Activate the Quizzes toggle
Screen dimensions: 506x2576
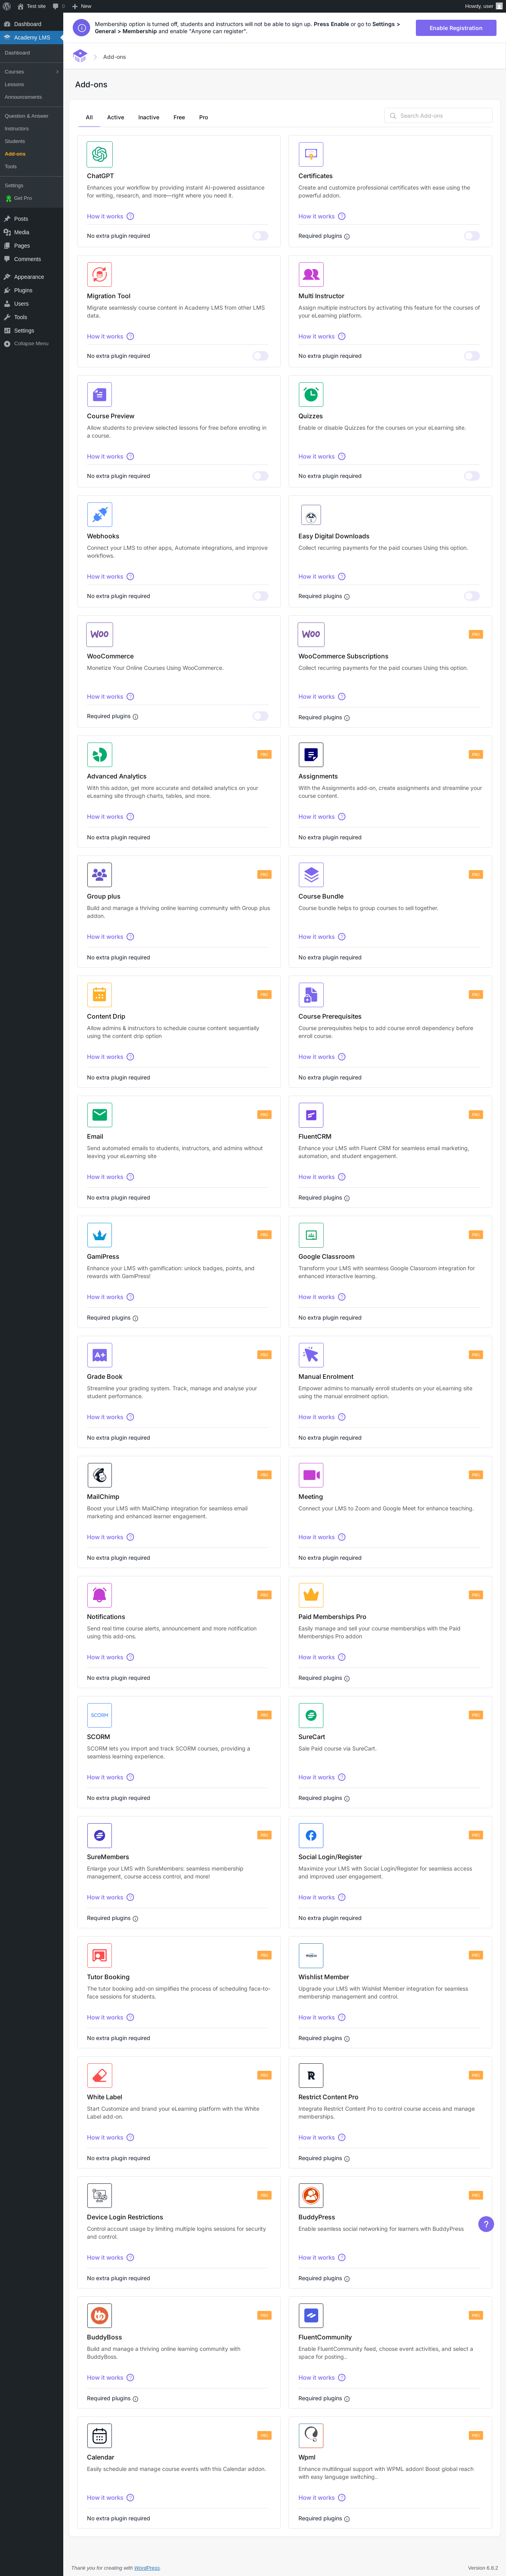pos(472,476)
